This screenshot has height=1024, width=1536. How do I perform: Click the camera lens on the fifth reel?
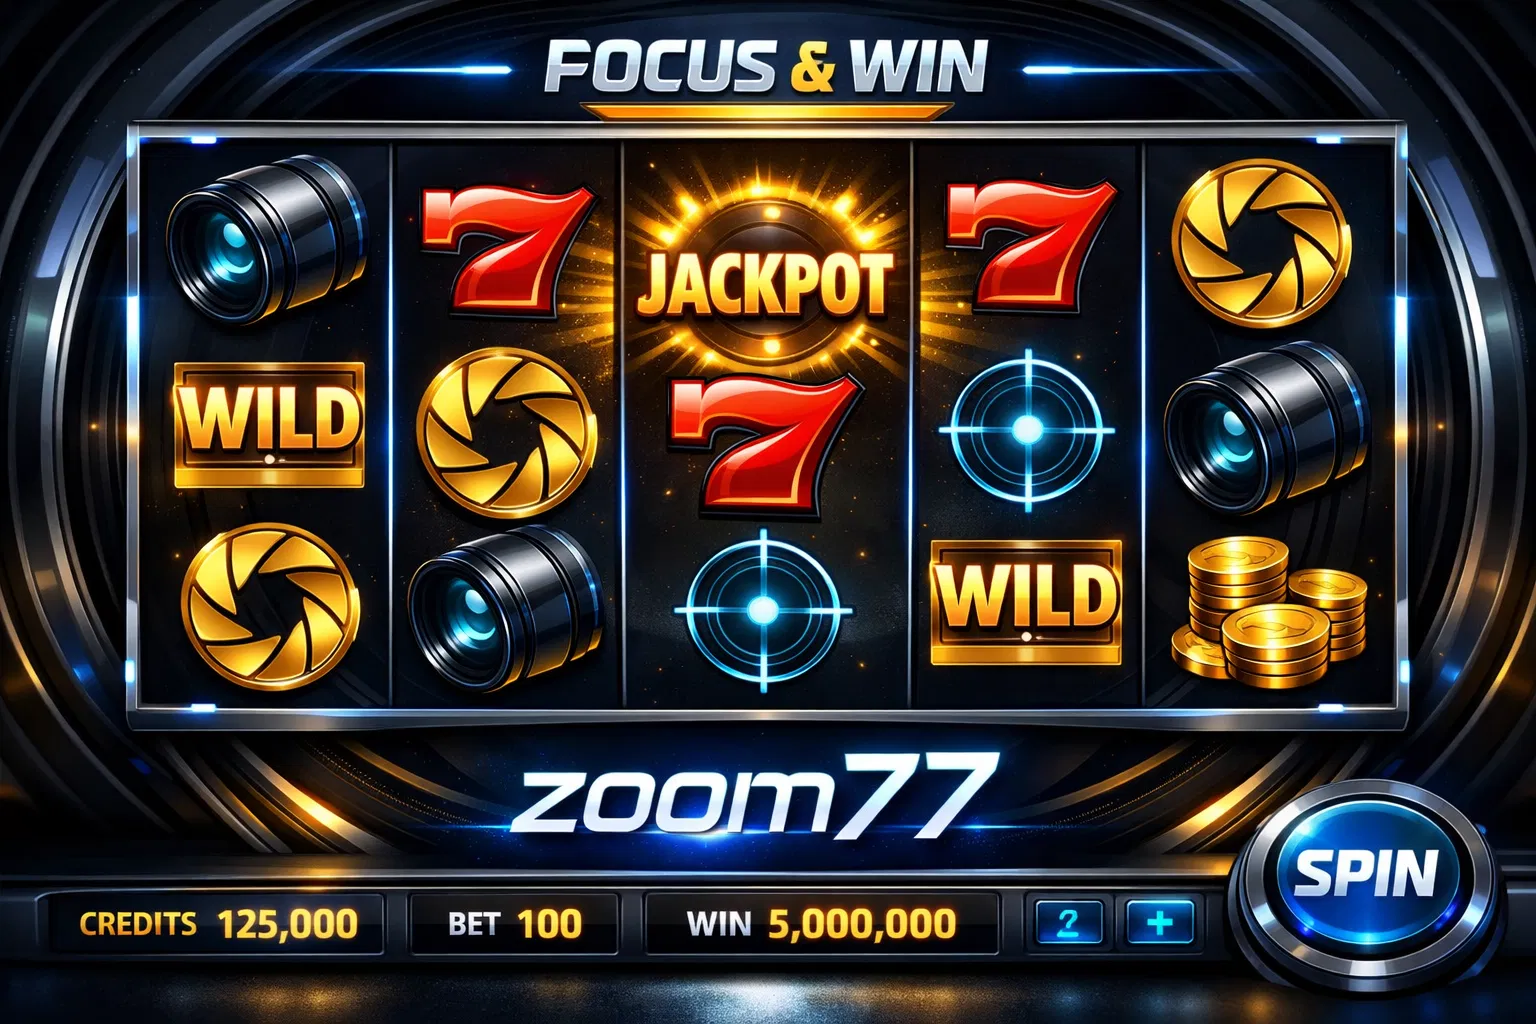1267,429
